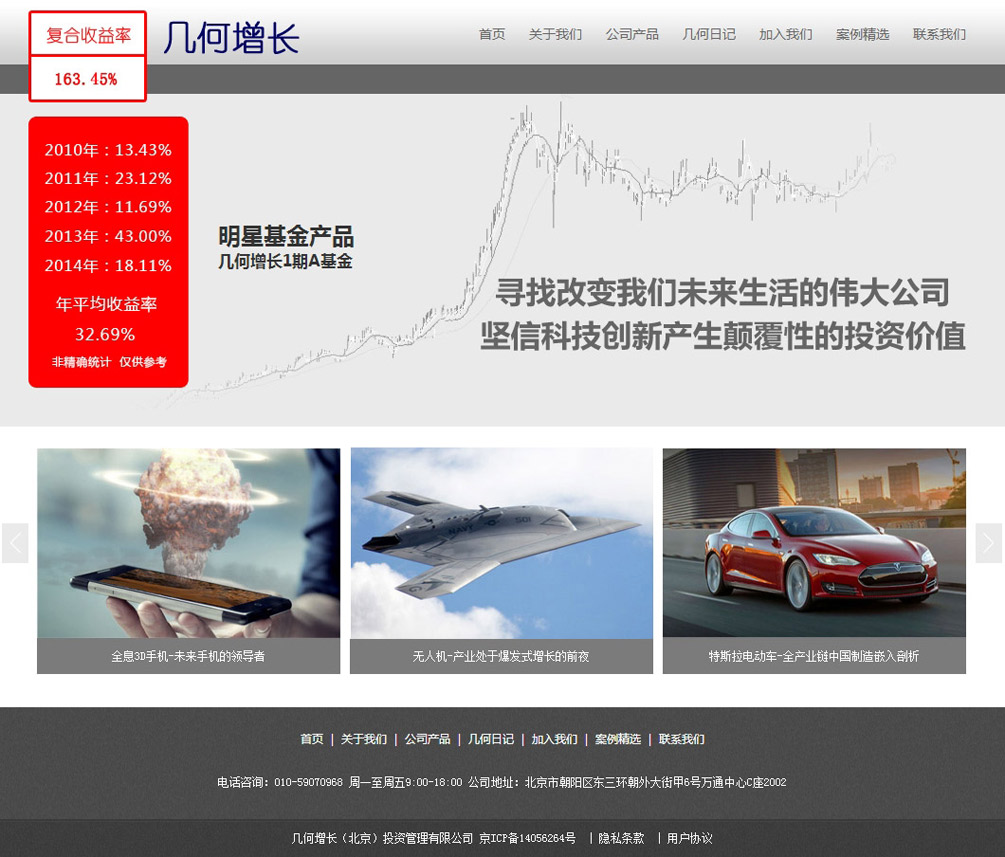Click 非精确统计 仅供参考 disclaimer text
Viewport: 1005px width, 857px height.
[109, 362]
